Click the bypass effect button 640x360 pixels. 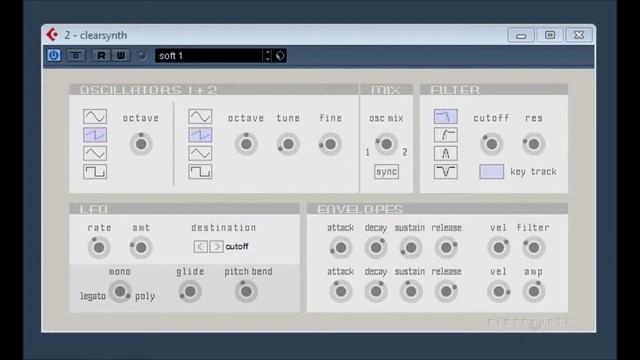click(76, 55)
